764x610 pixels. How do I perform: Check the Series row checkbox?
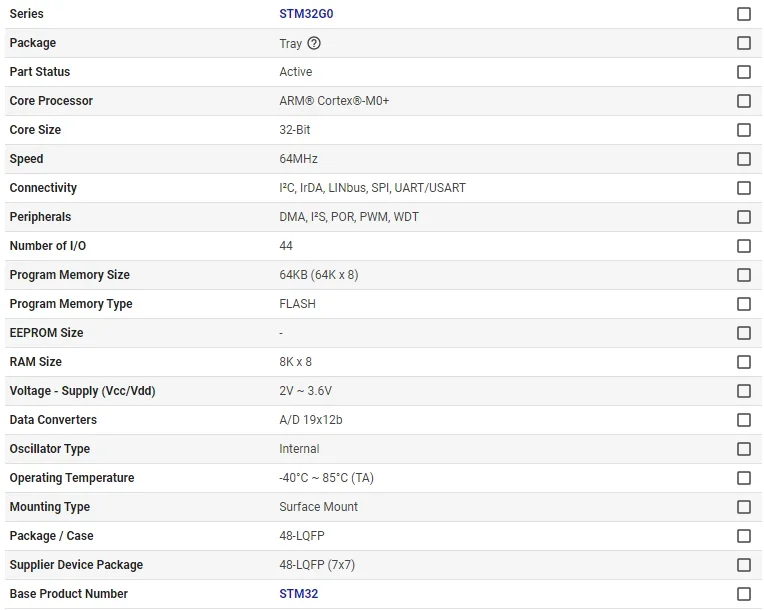(x=744, y=14)
